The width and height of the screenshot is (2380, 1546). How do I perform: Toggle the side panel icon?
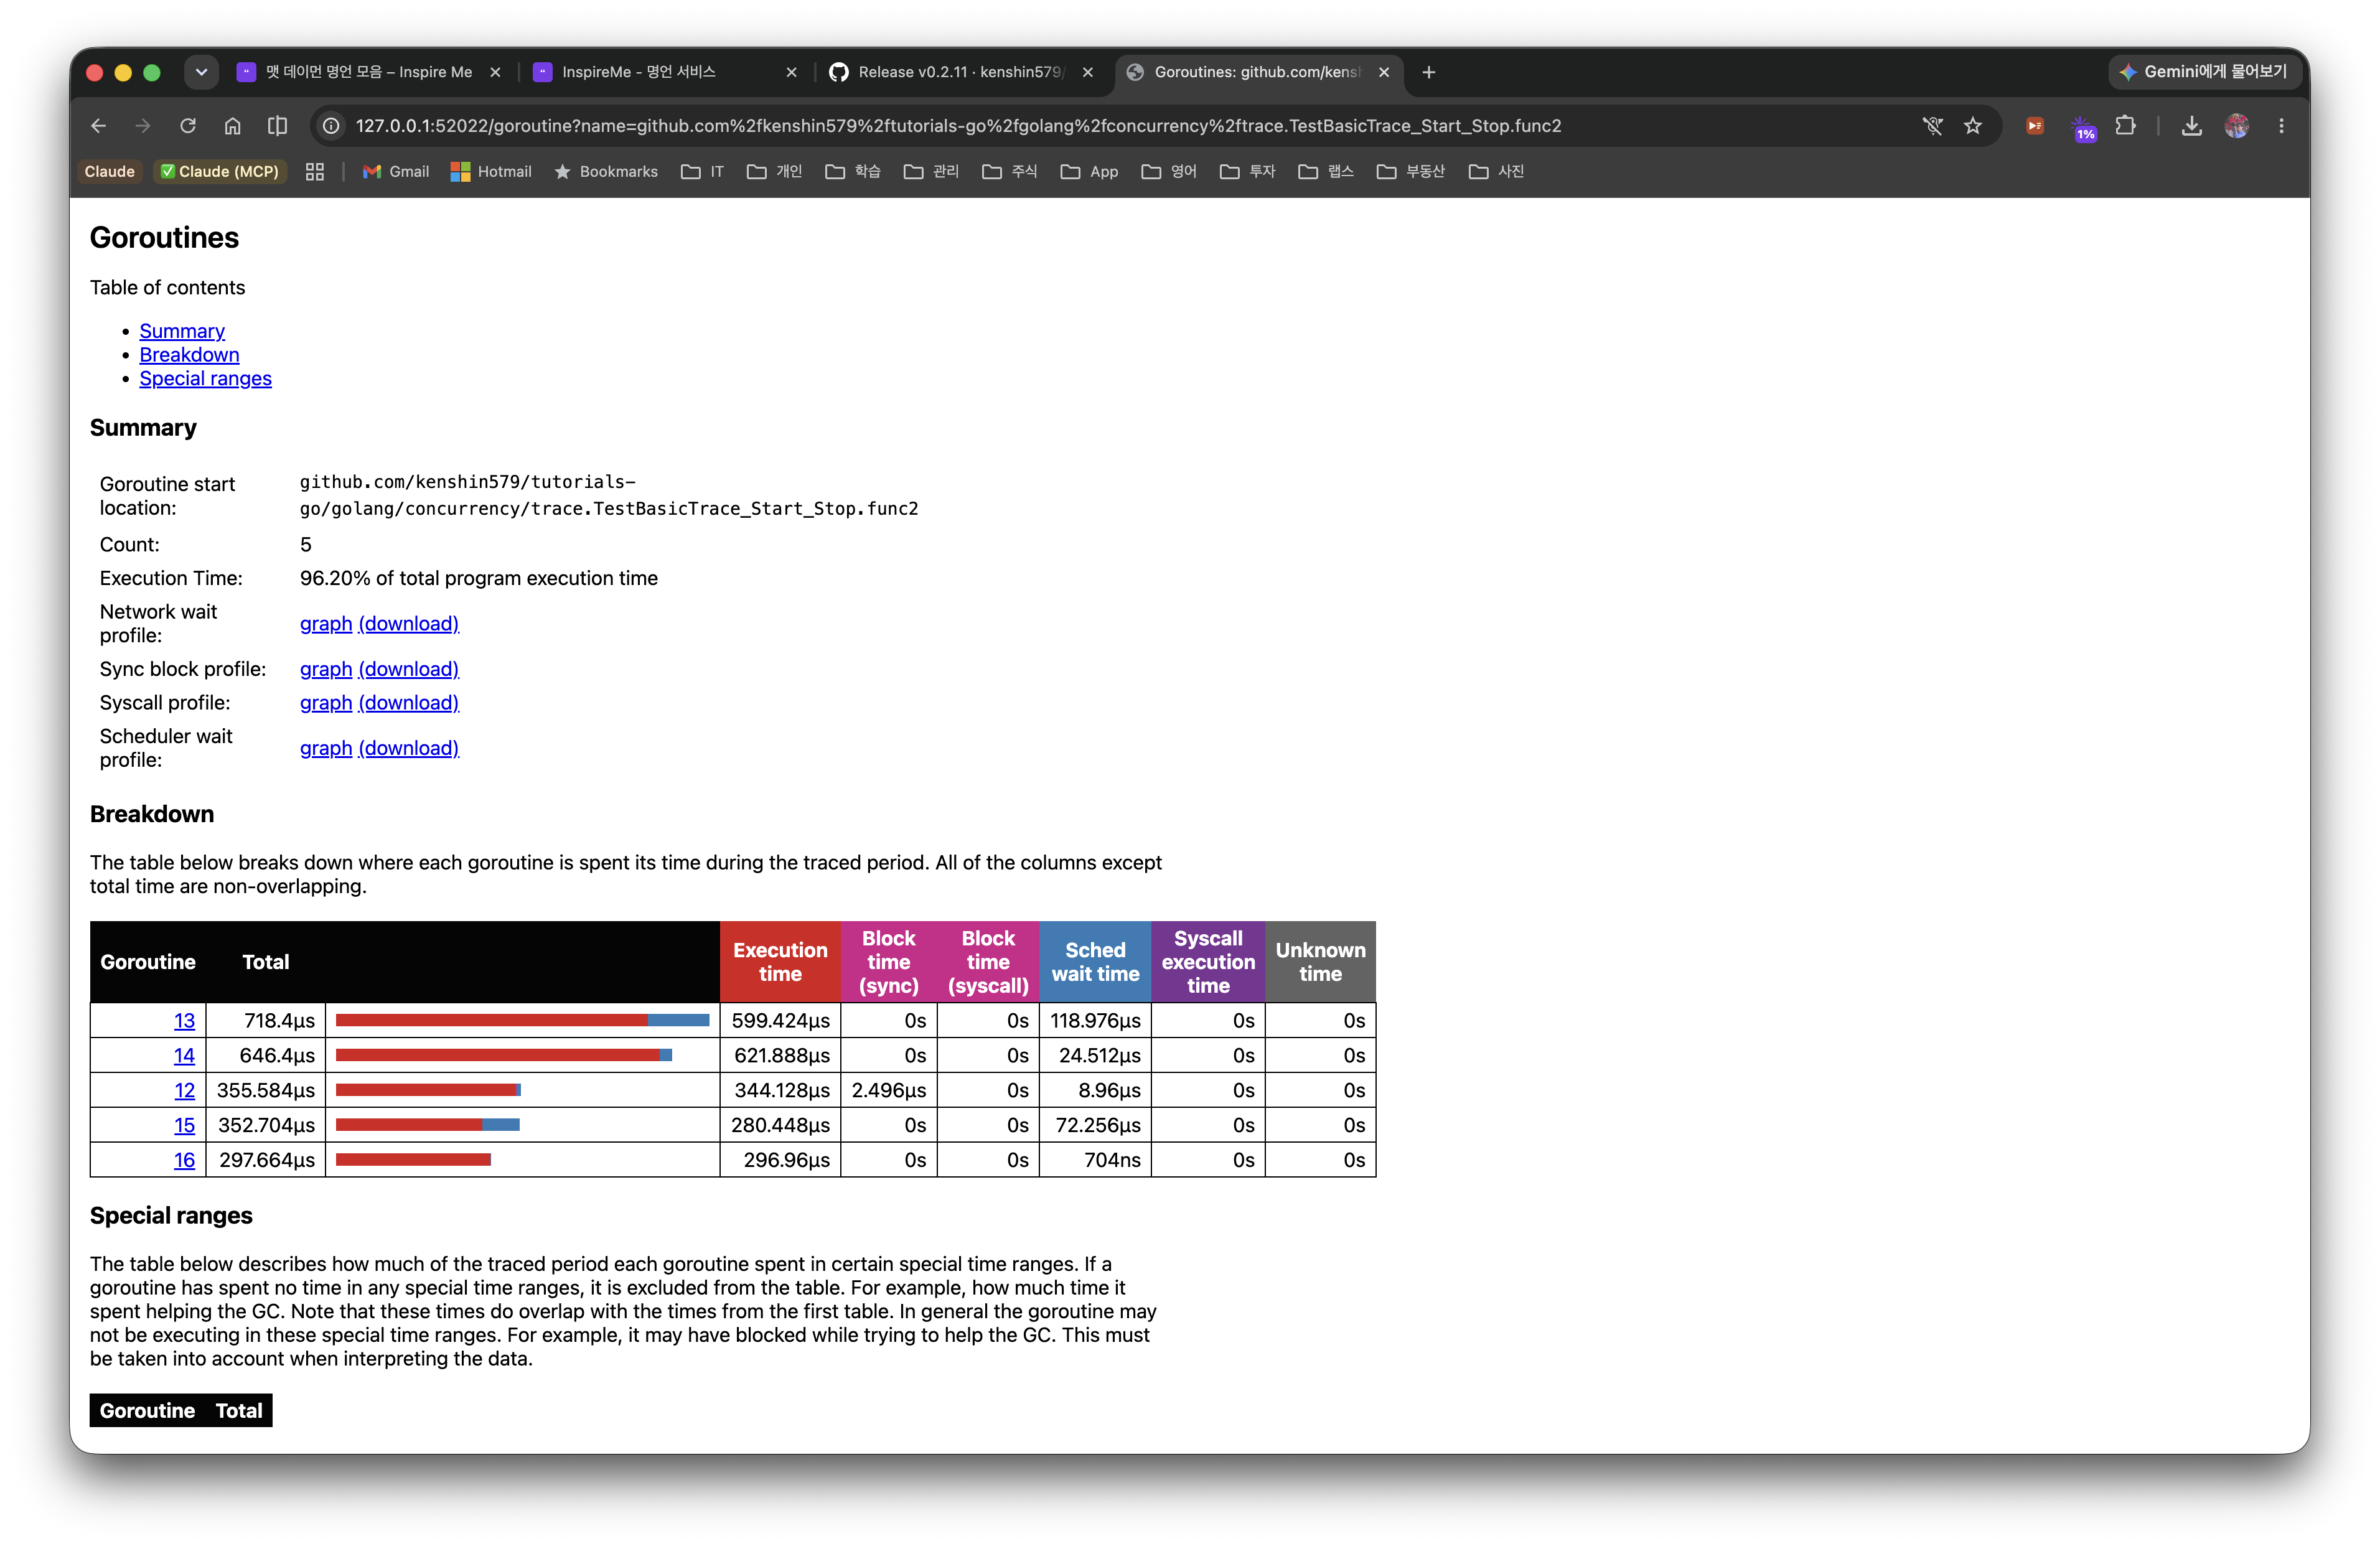278,126
